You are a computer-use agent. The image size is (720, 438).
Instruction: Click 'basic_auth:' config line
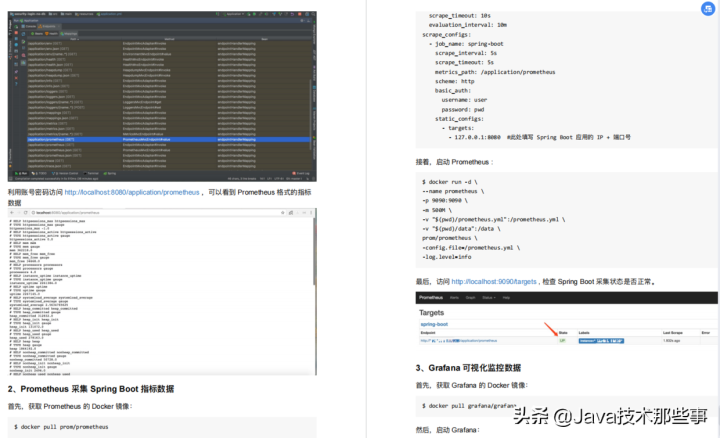[x=452, y=91]
